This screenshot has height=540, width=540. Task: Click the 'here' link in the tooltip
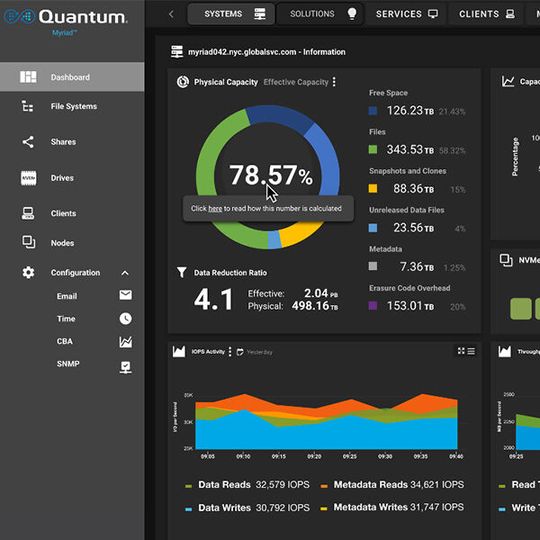point(215,209)
